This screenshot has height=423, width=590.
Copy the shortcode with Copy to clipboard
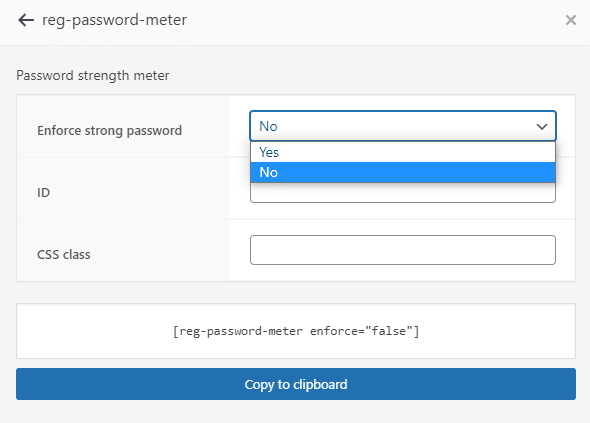[296, 384]
